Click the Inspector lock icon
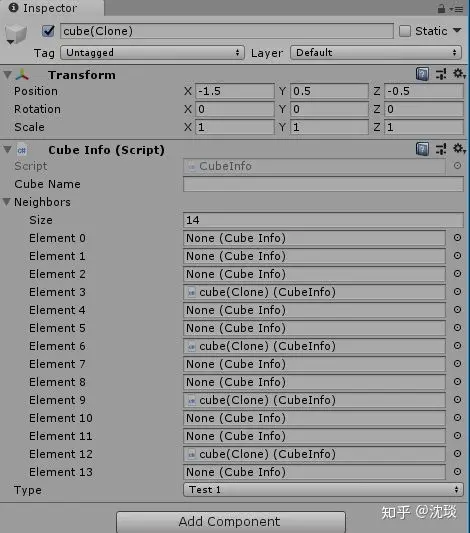470x533 pixels. tap(441, 8)
